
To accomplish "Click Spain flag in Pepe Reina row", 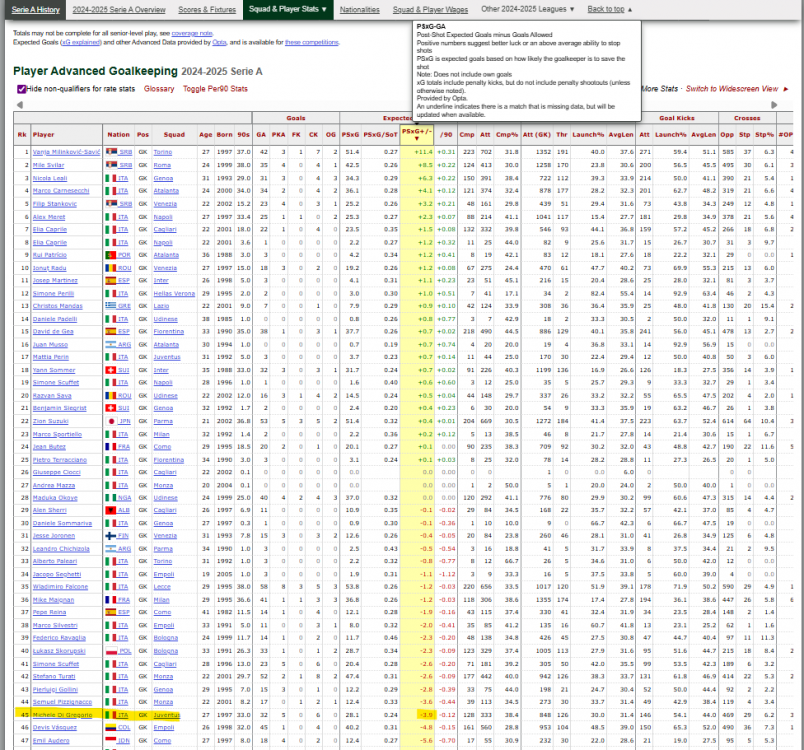I will tap(111, 612).
